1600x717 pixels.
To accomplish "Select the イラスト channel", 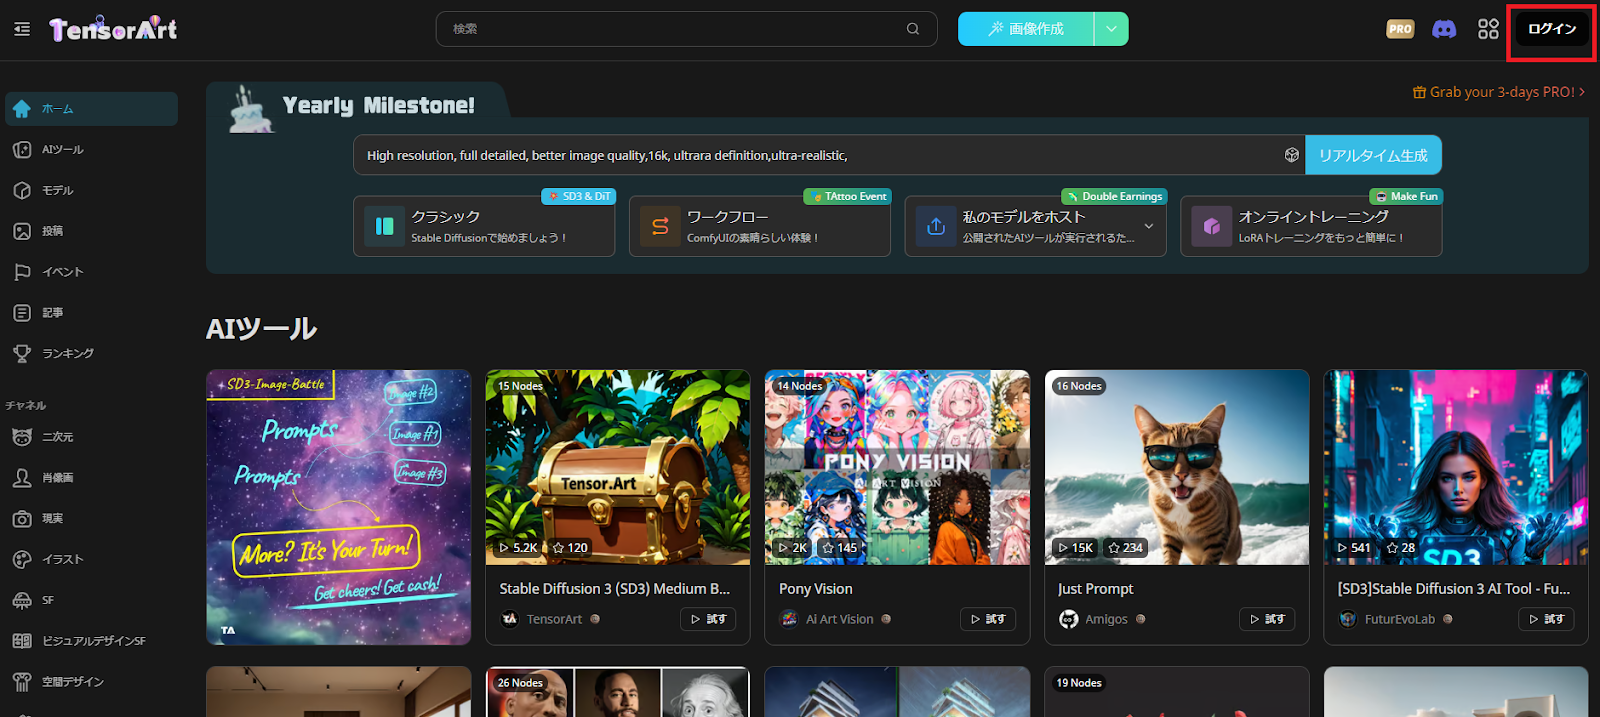I will click(91, 560).
